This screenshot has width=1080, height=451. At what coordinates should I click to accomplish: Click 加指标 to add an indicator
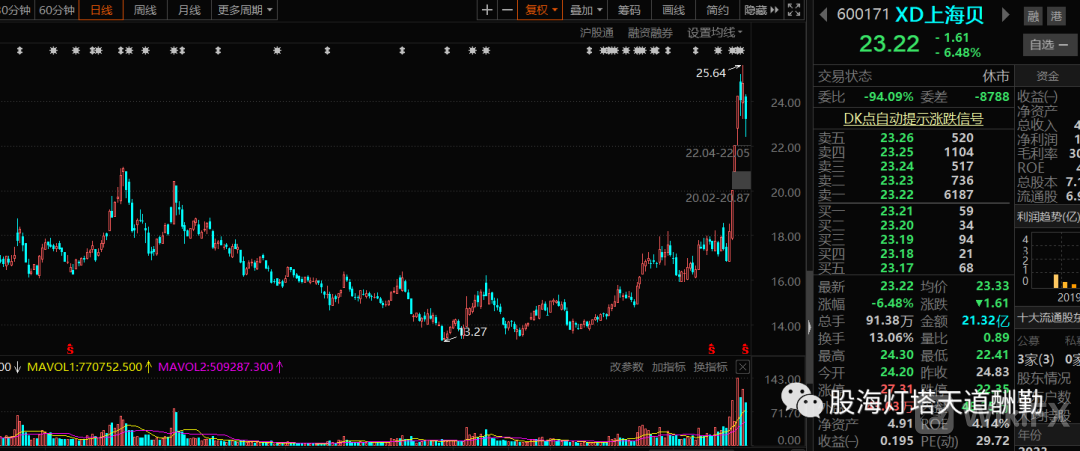pos(669,367)
